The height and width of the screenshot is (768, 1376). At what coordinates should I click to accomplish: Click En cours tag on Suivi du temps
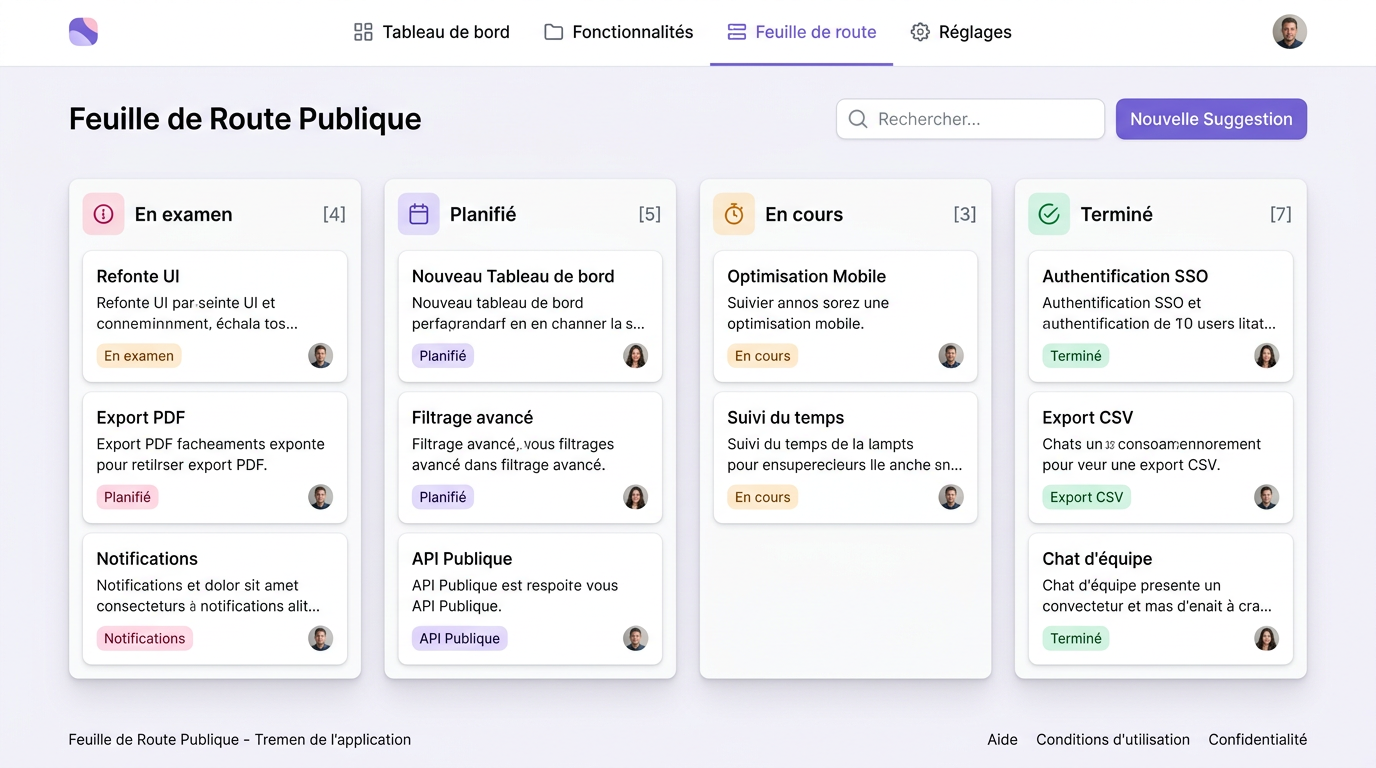click(x=762, y=497)
